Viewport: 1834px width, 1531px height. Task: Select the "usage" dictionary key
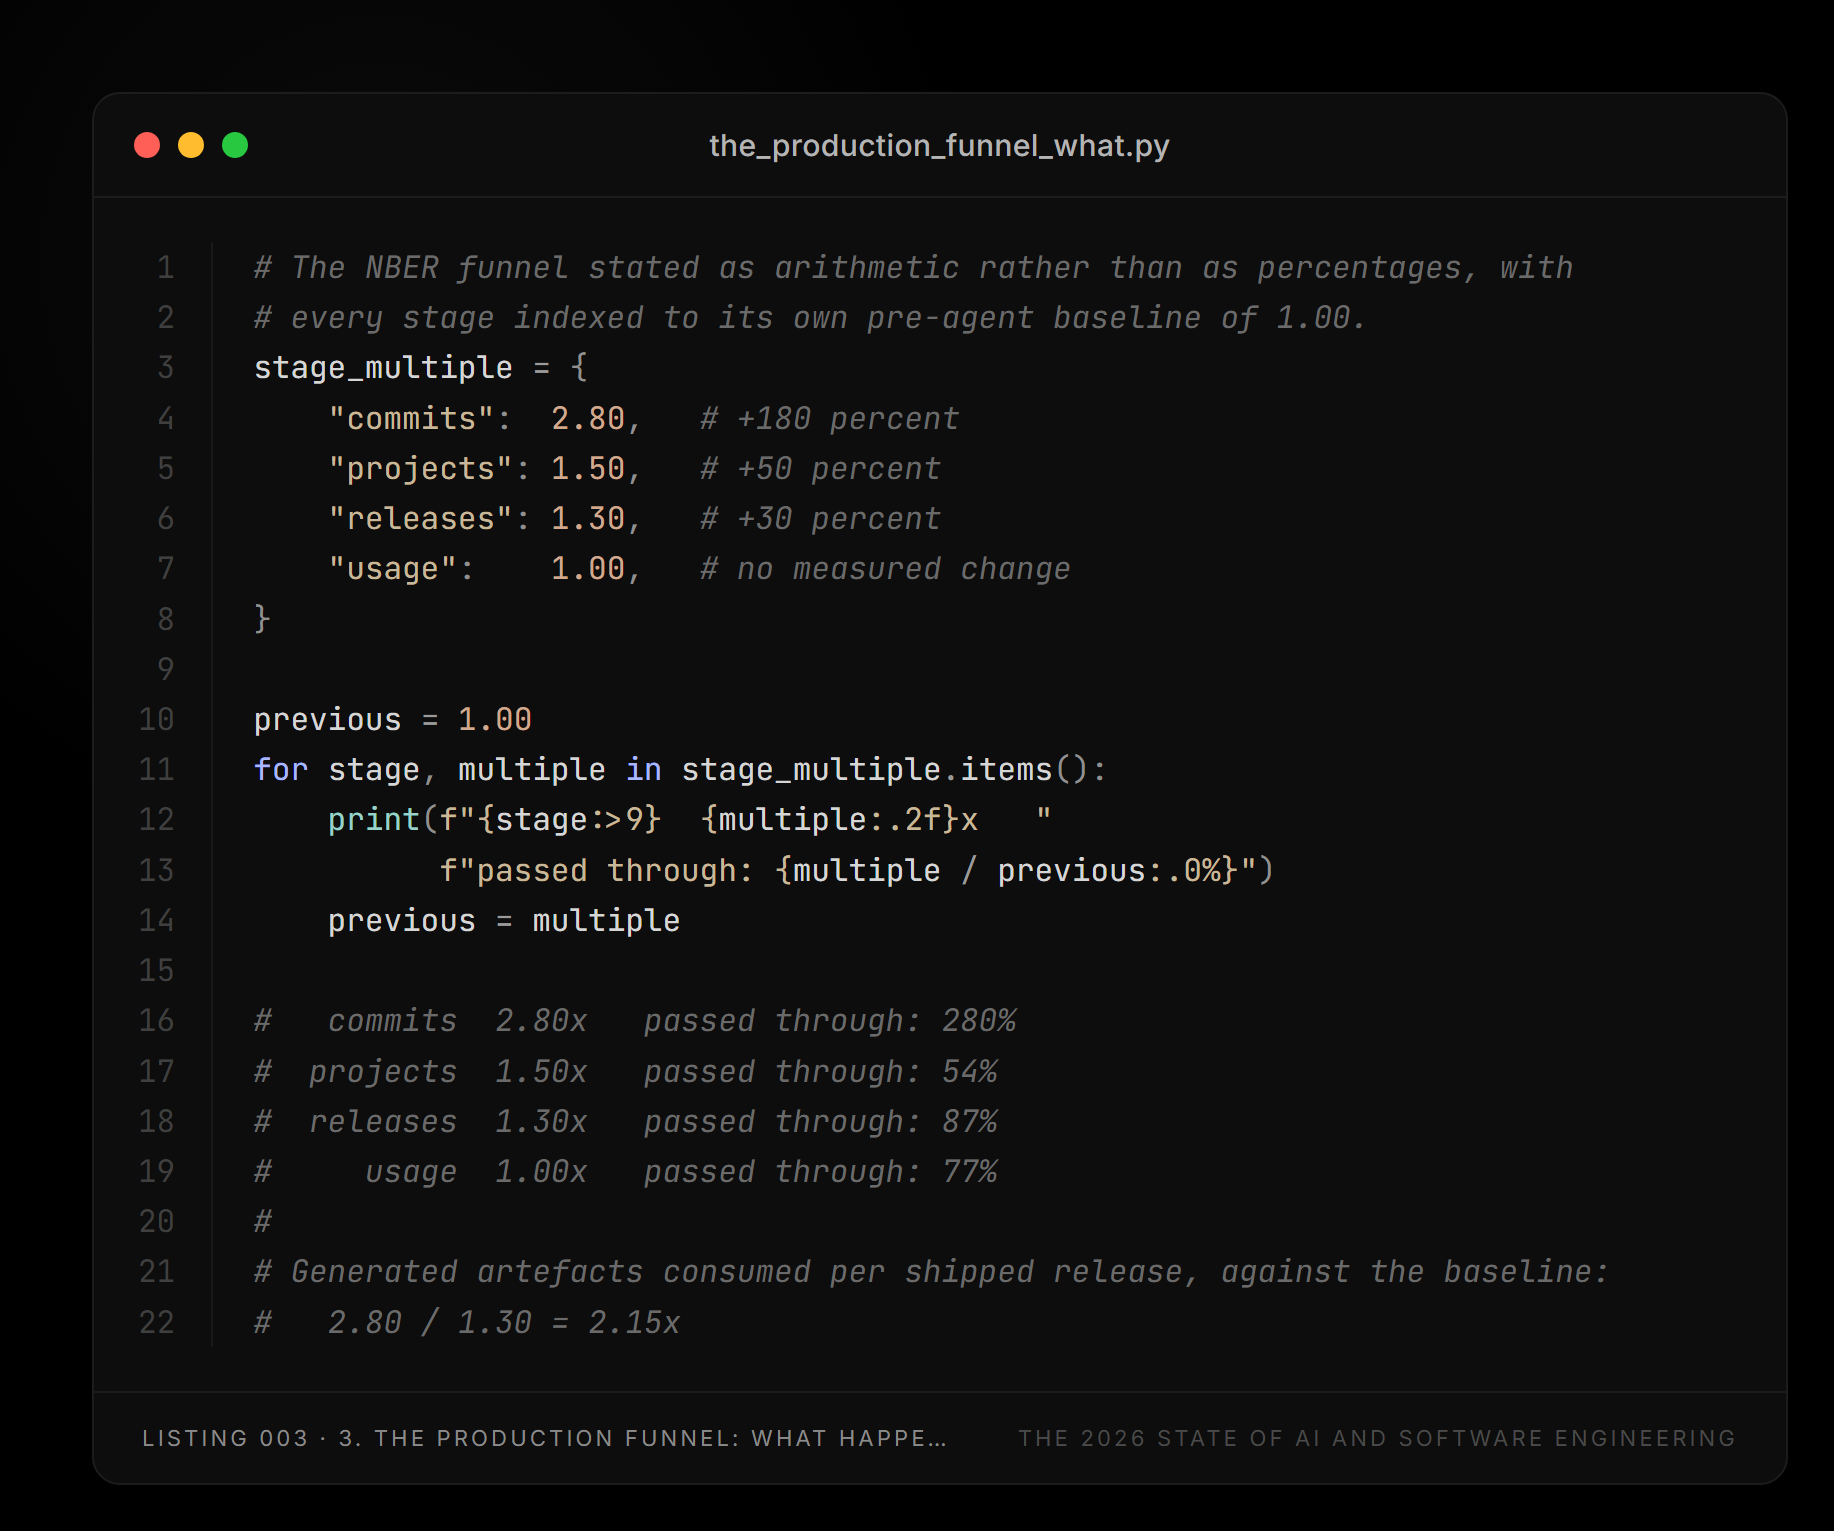coord(393,568)
